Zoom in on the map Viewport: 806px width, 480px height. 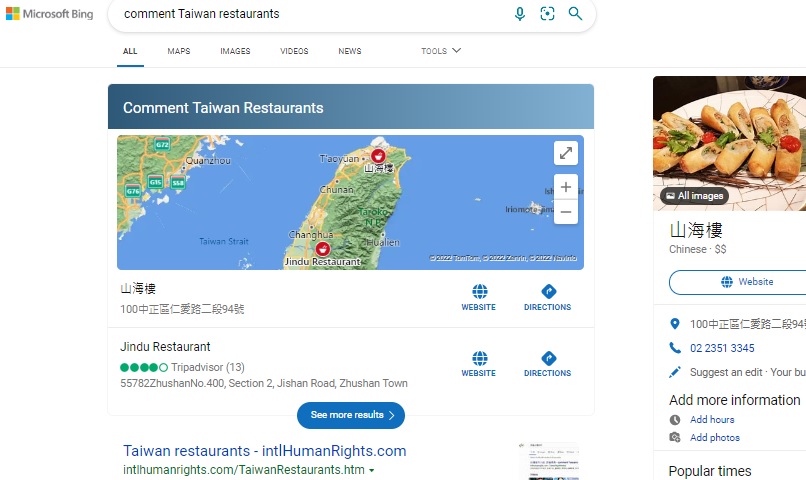pos(565,187)
